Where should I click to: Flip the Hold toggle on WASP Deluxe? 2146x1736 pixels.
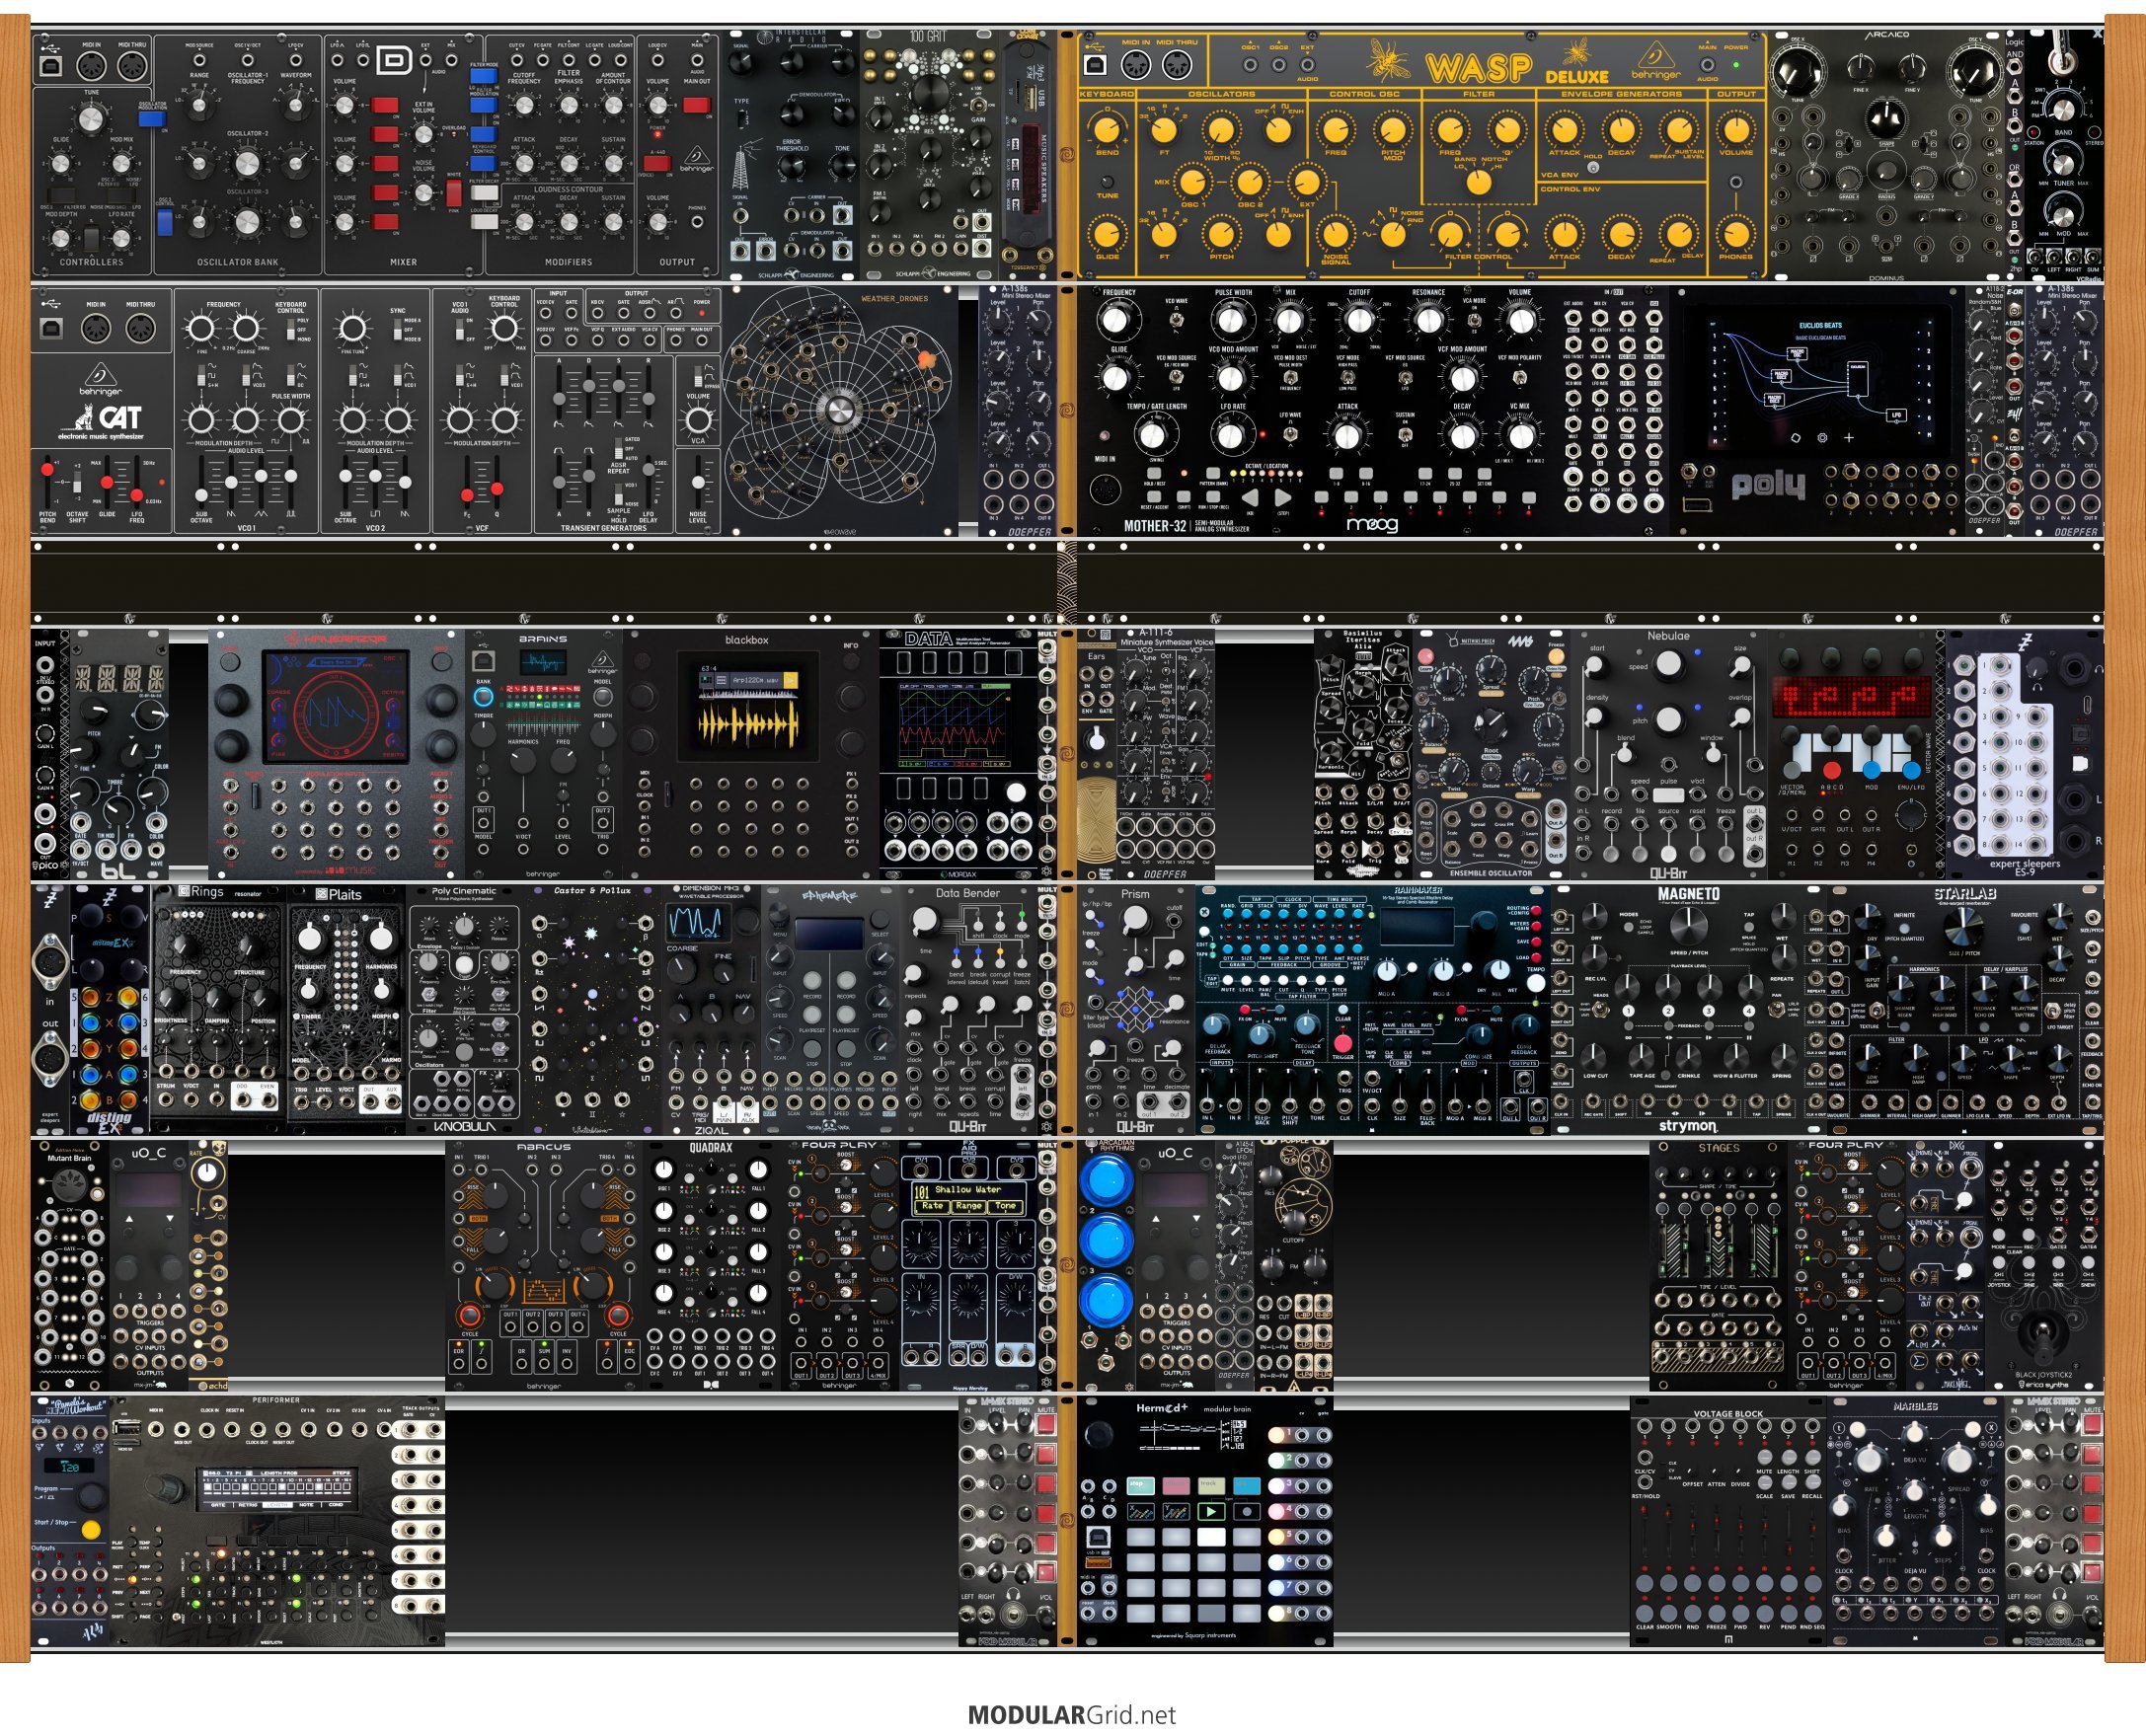[x=1593, y=167]
